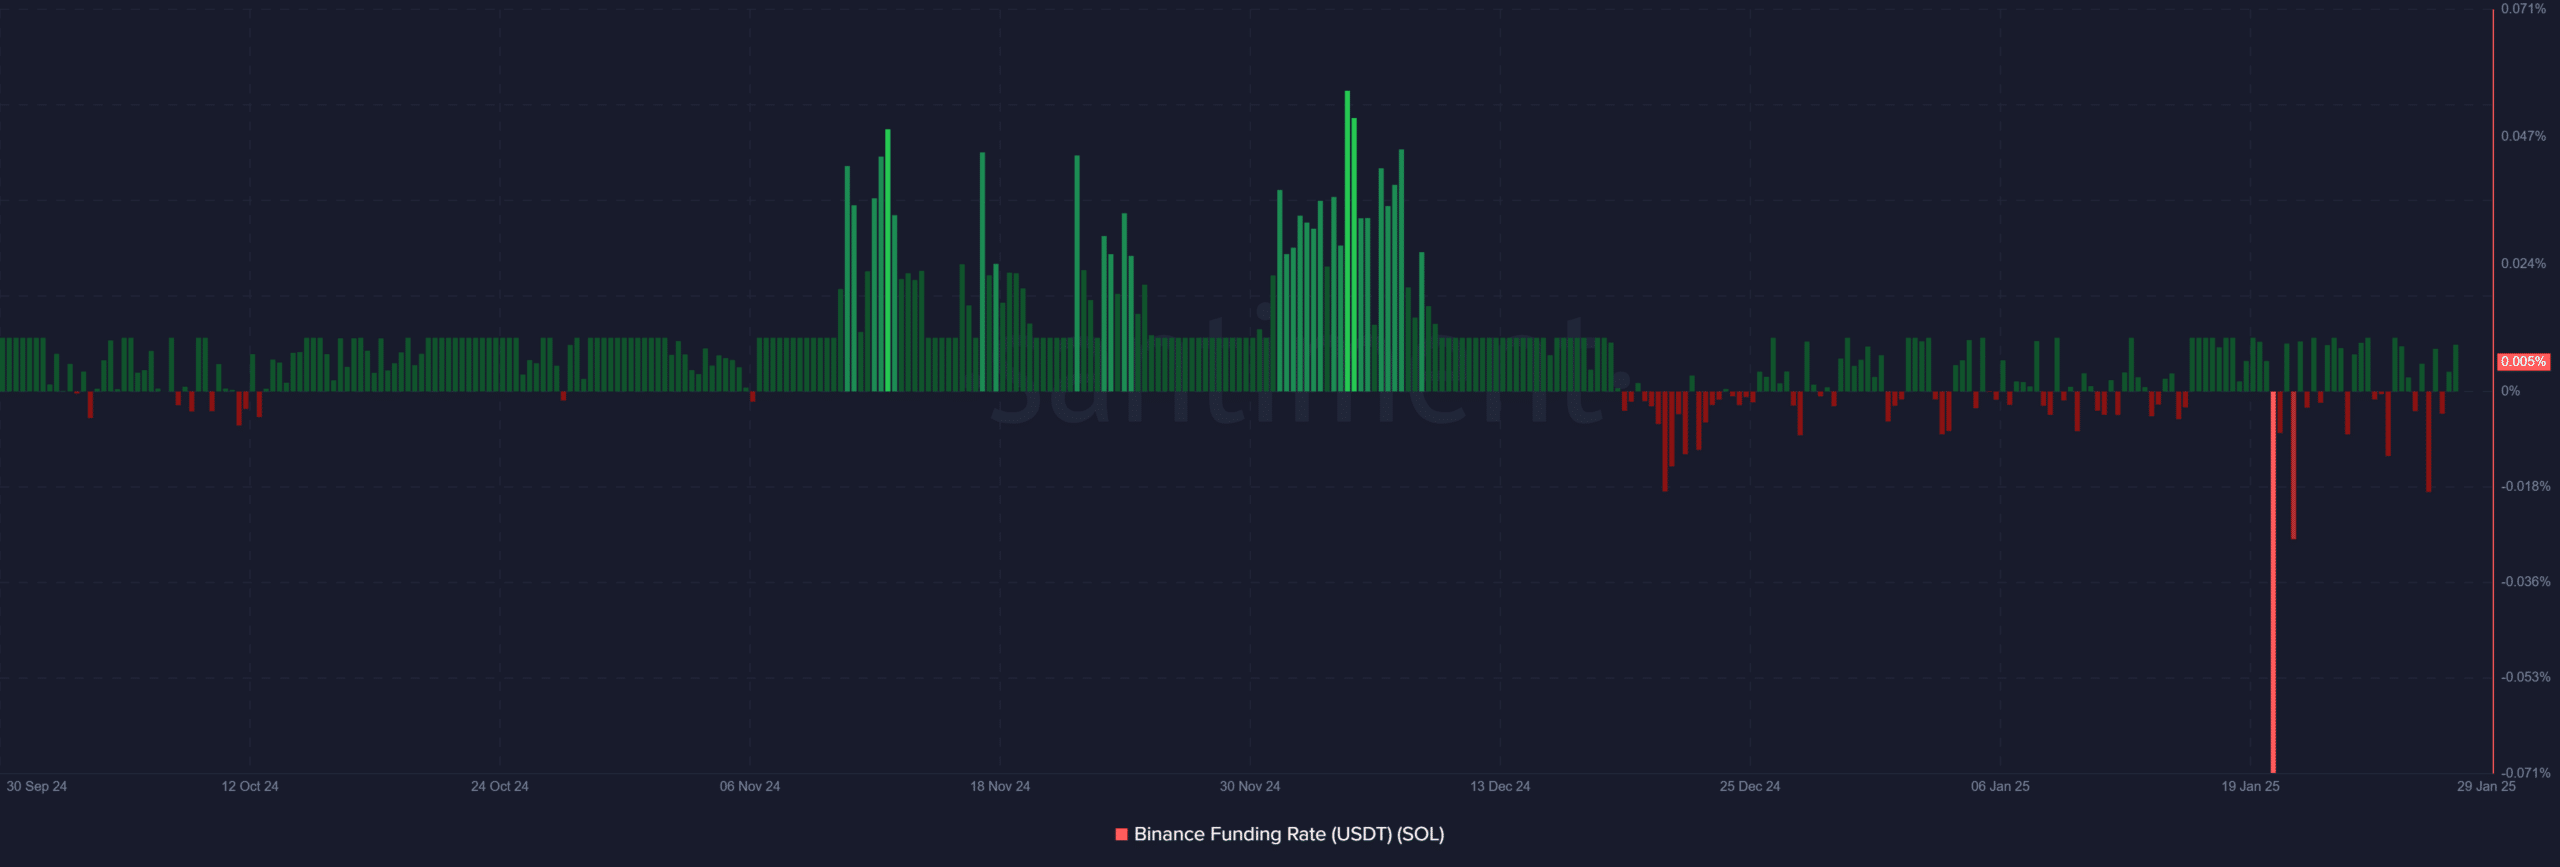Click the 30 Sep 24 date label
This screenshot has height=867, width=2560.
(x=37, y=786)
